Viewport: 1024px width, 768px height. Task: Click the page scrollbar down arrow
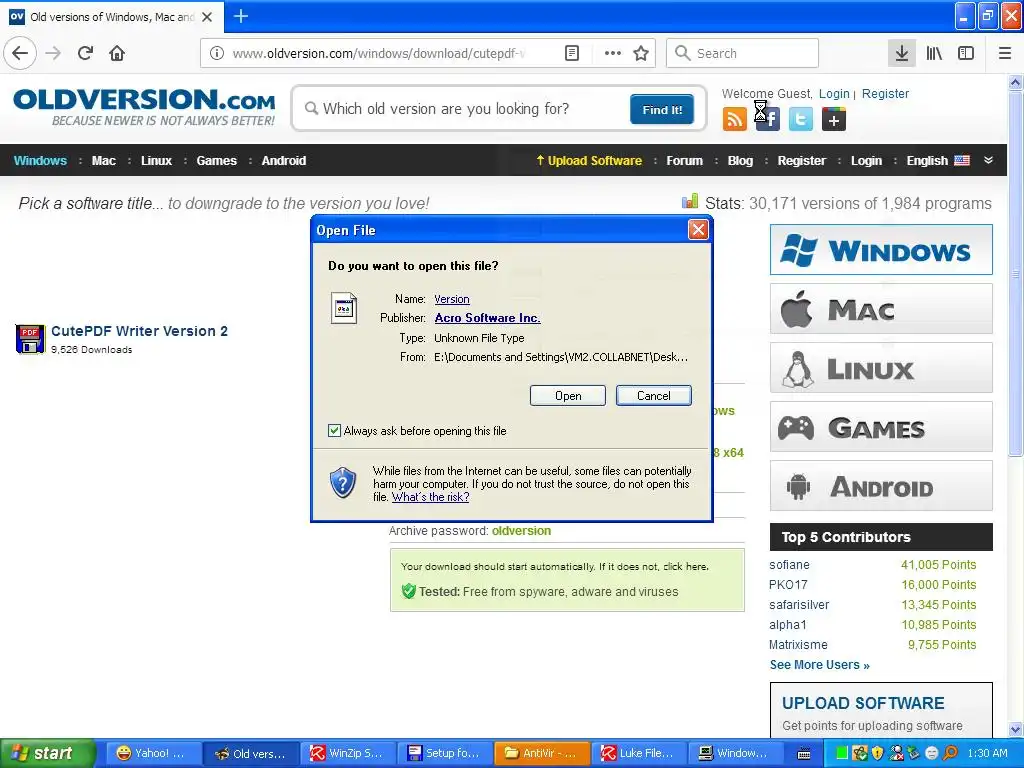tap(1015, 728)
